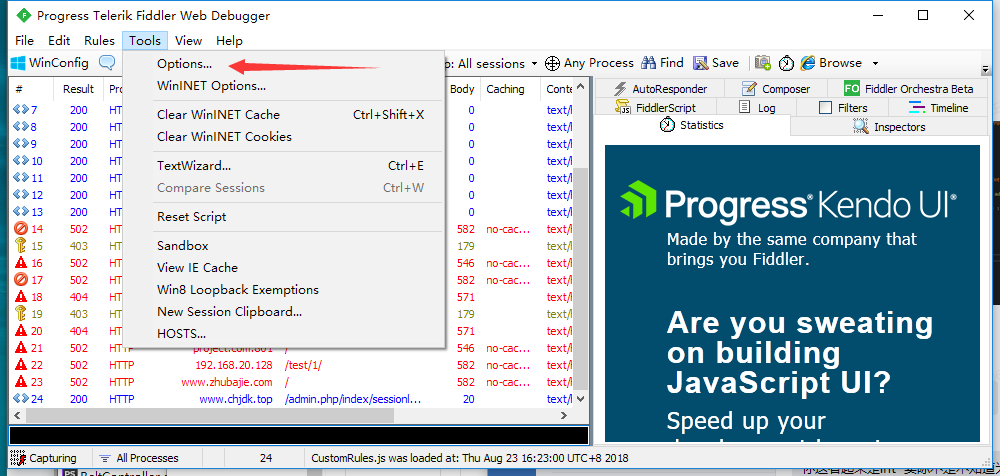Sort by the Result column header
The image size is (1000, 476).
78,89
